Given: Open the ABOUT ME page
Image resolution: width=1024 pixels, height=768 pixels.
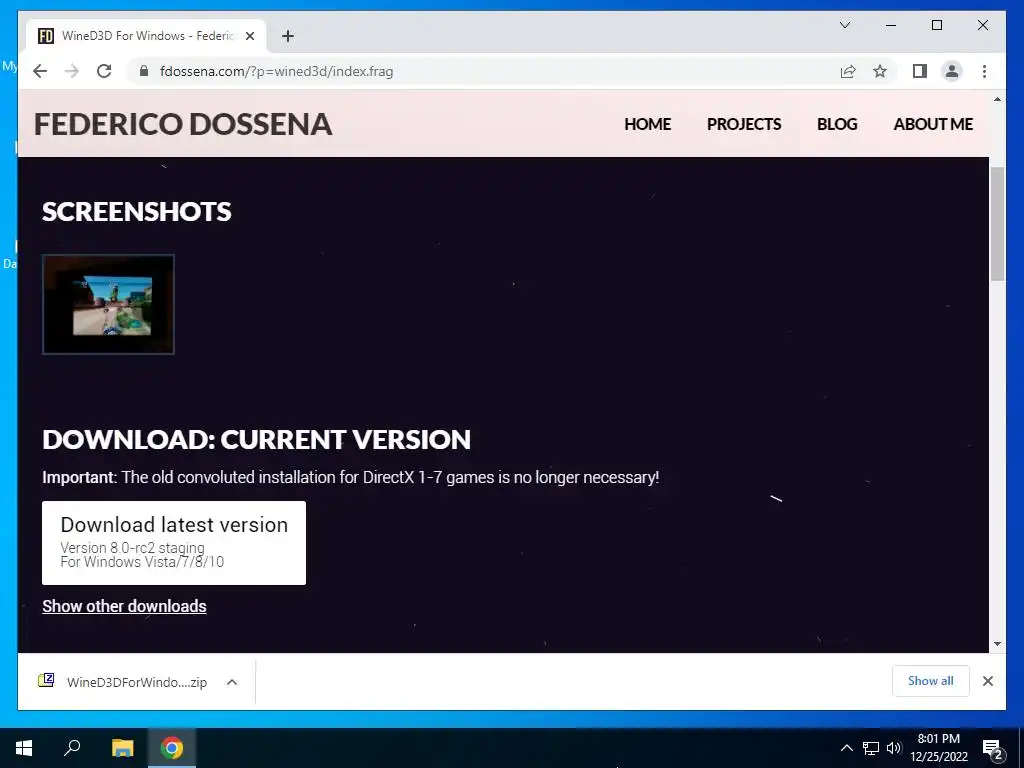Looking at the screenshot, I should coord(933,124).
